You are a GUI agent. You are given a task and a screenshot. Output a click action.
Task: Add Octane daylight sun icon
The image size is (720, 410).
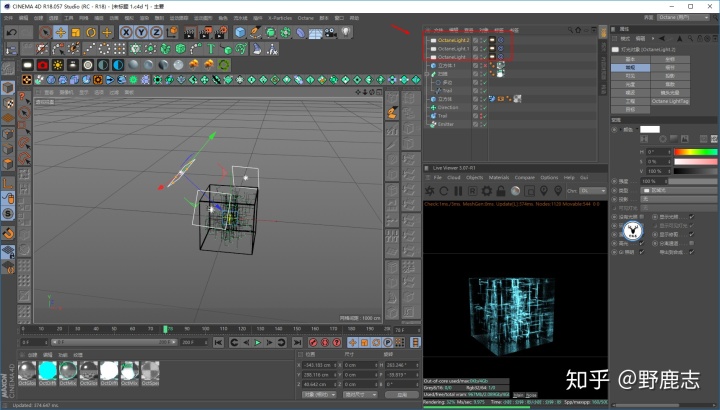point(58,65)
